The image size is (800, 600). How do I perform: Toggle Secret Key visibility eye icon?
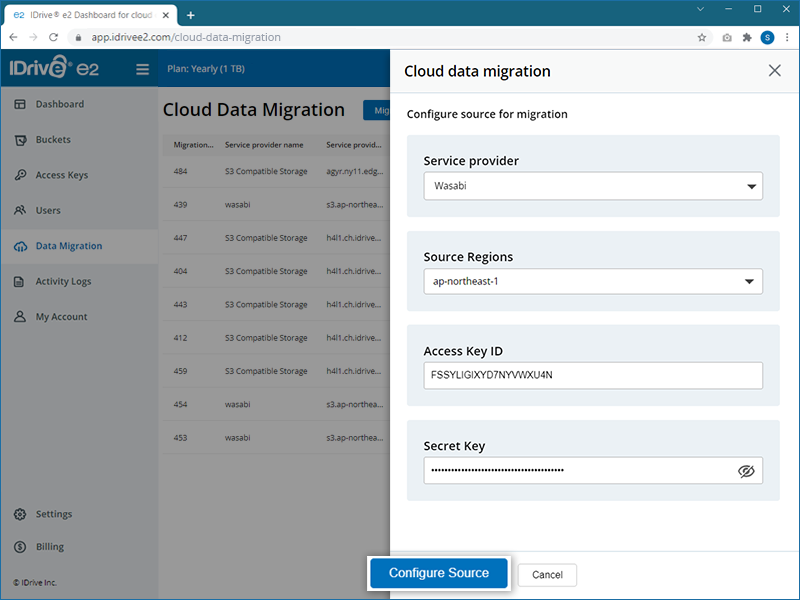(746, 471)
